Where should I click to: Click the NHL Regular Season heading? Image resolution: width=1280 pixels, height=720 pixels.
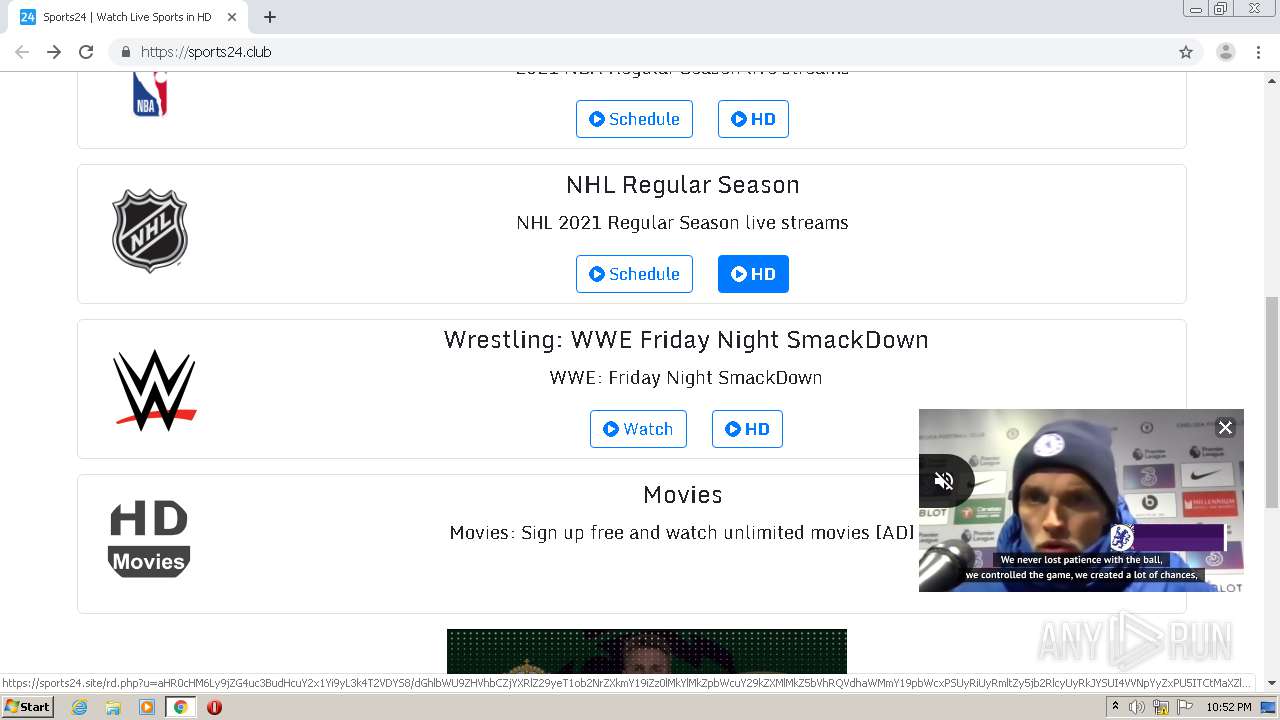click(x=683, y=185)
